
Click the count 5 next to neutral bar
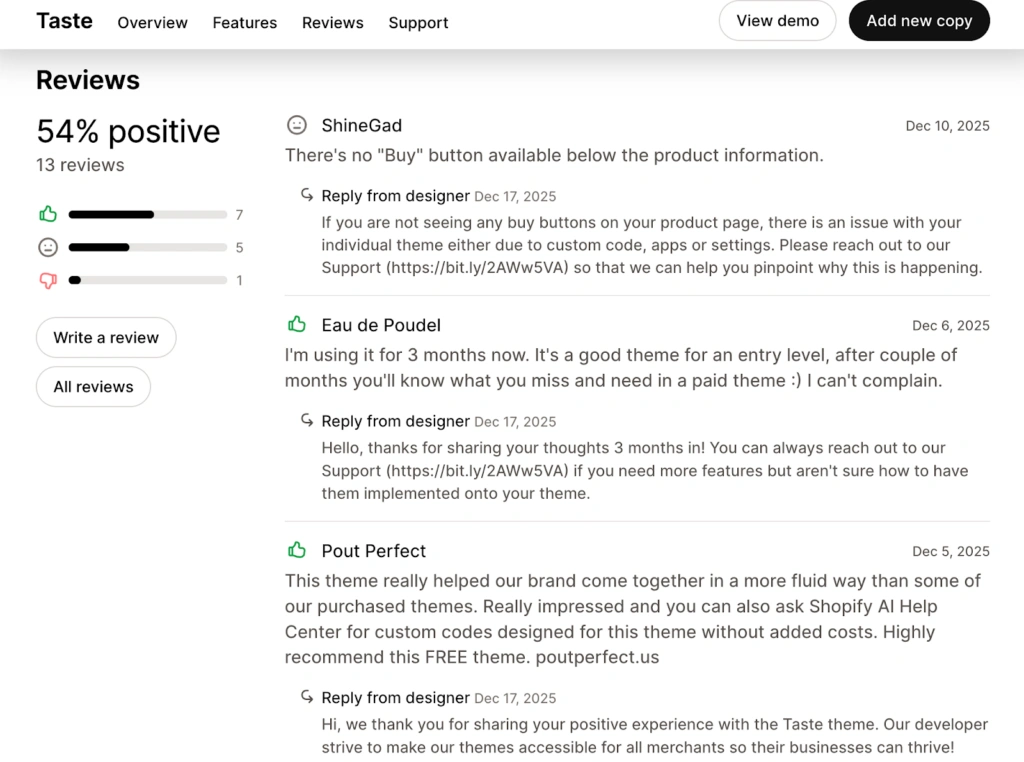(x=239, y=247)
